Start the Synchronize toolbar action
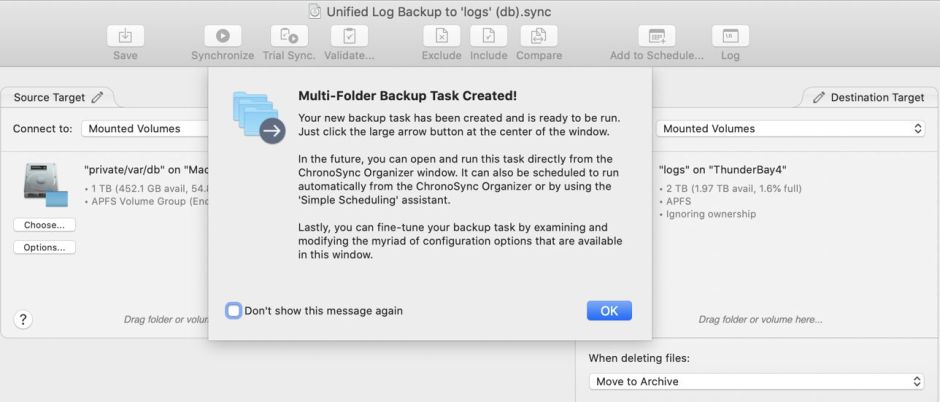This screenshot has width=940, height=402. click(222, 36)
